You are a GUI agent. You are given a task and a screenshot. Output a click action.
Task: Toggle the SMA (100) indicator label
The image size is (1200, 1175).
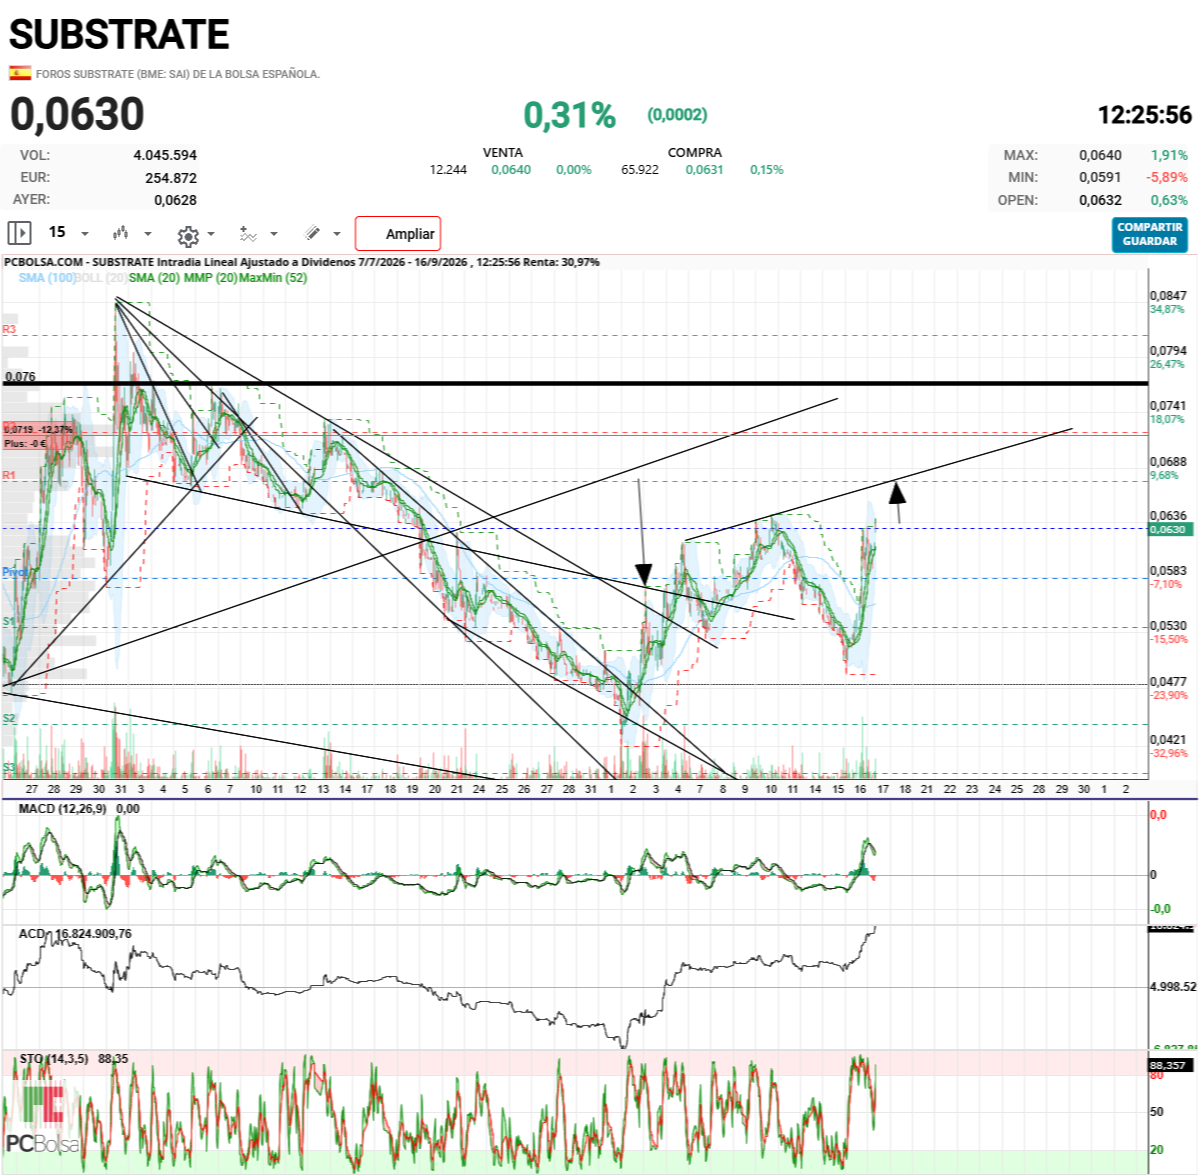47,278
